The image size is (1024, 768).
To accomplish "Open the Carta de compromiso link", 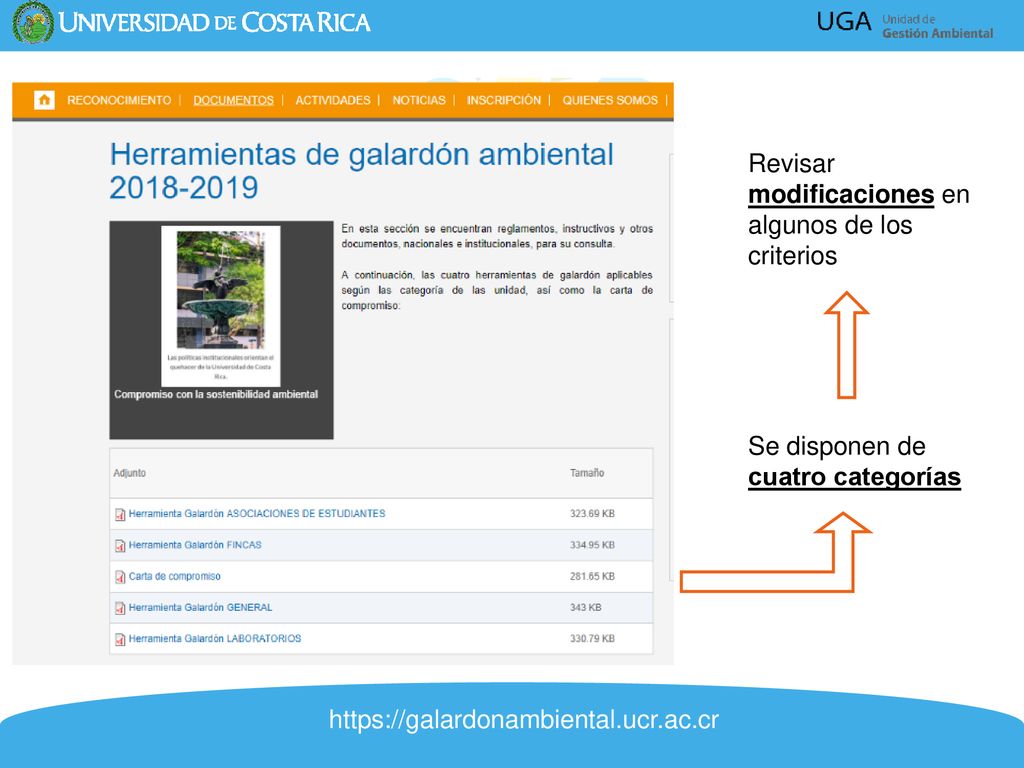I will pyautogui.click(x=174, y=577).
